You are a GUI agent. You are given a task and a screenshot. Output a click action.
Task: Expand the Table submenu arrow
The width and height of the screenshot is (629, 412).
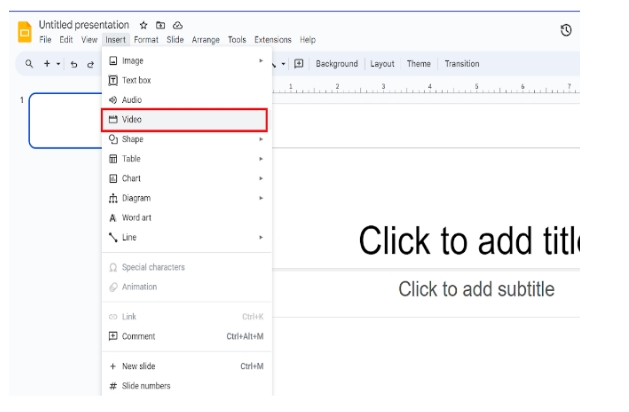(x=261, y=159)
